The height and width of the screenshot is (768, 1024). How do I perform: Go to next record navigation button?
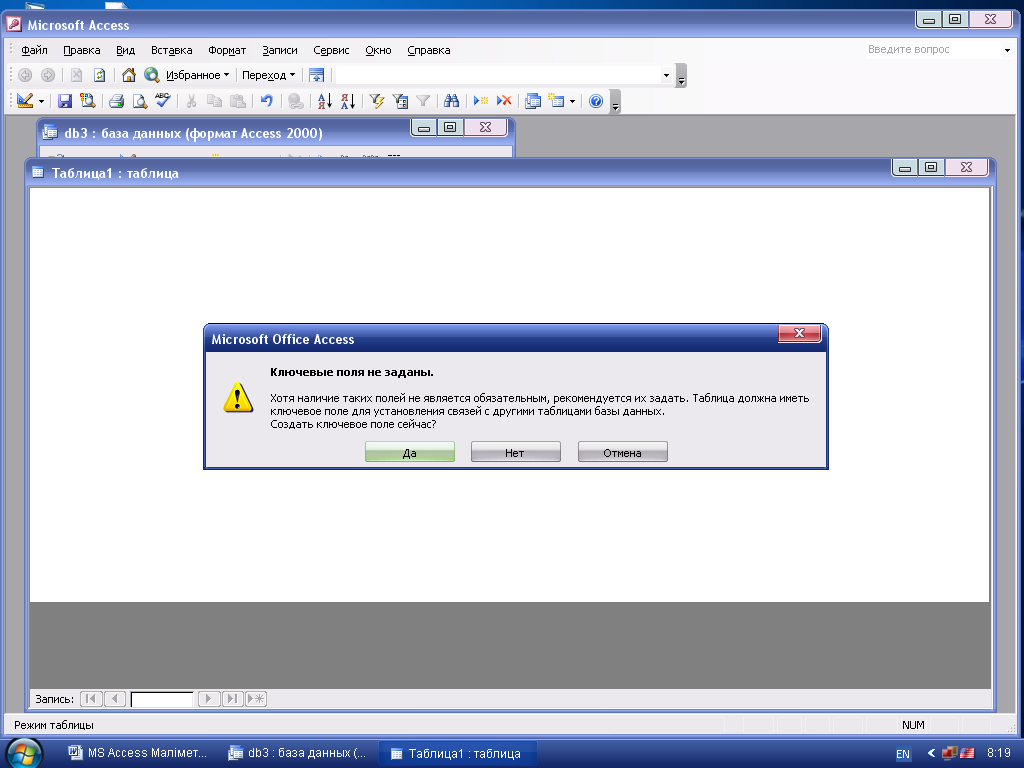(208, 699)
